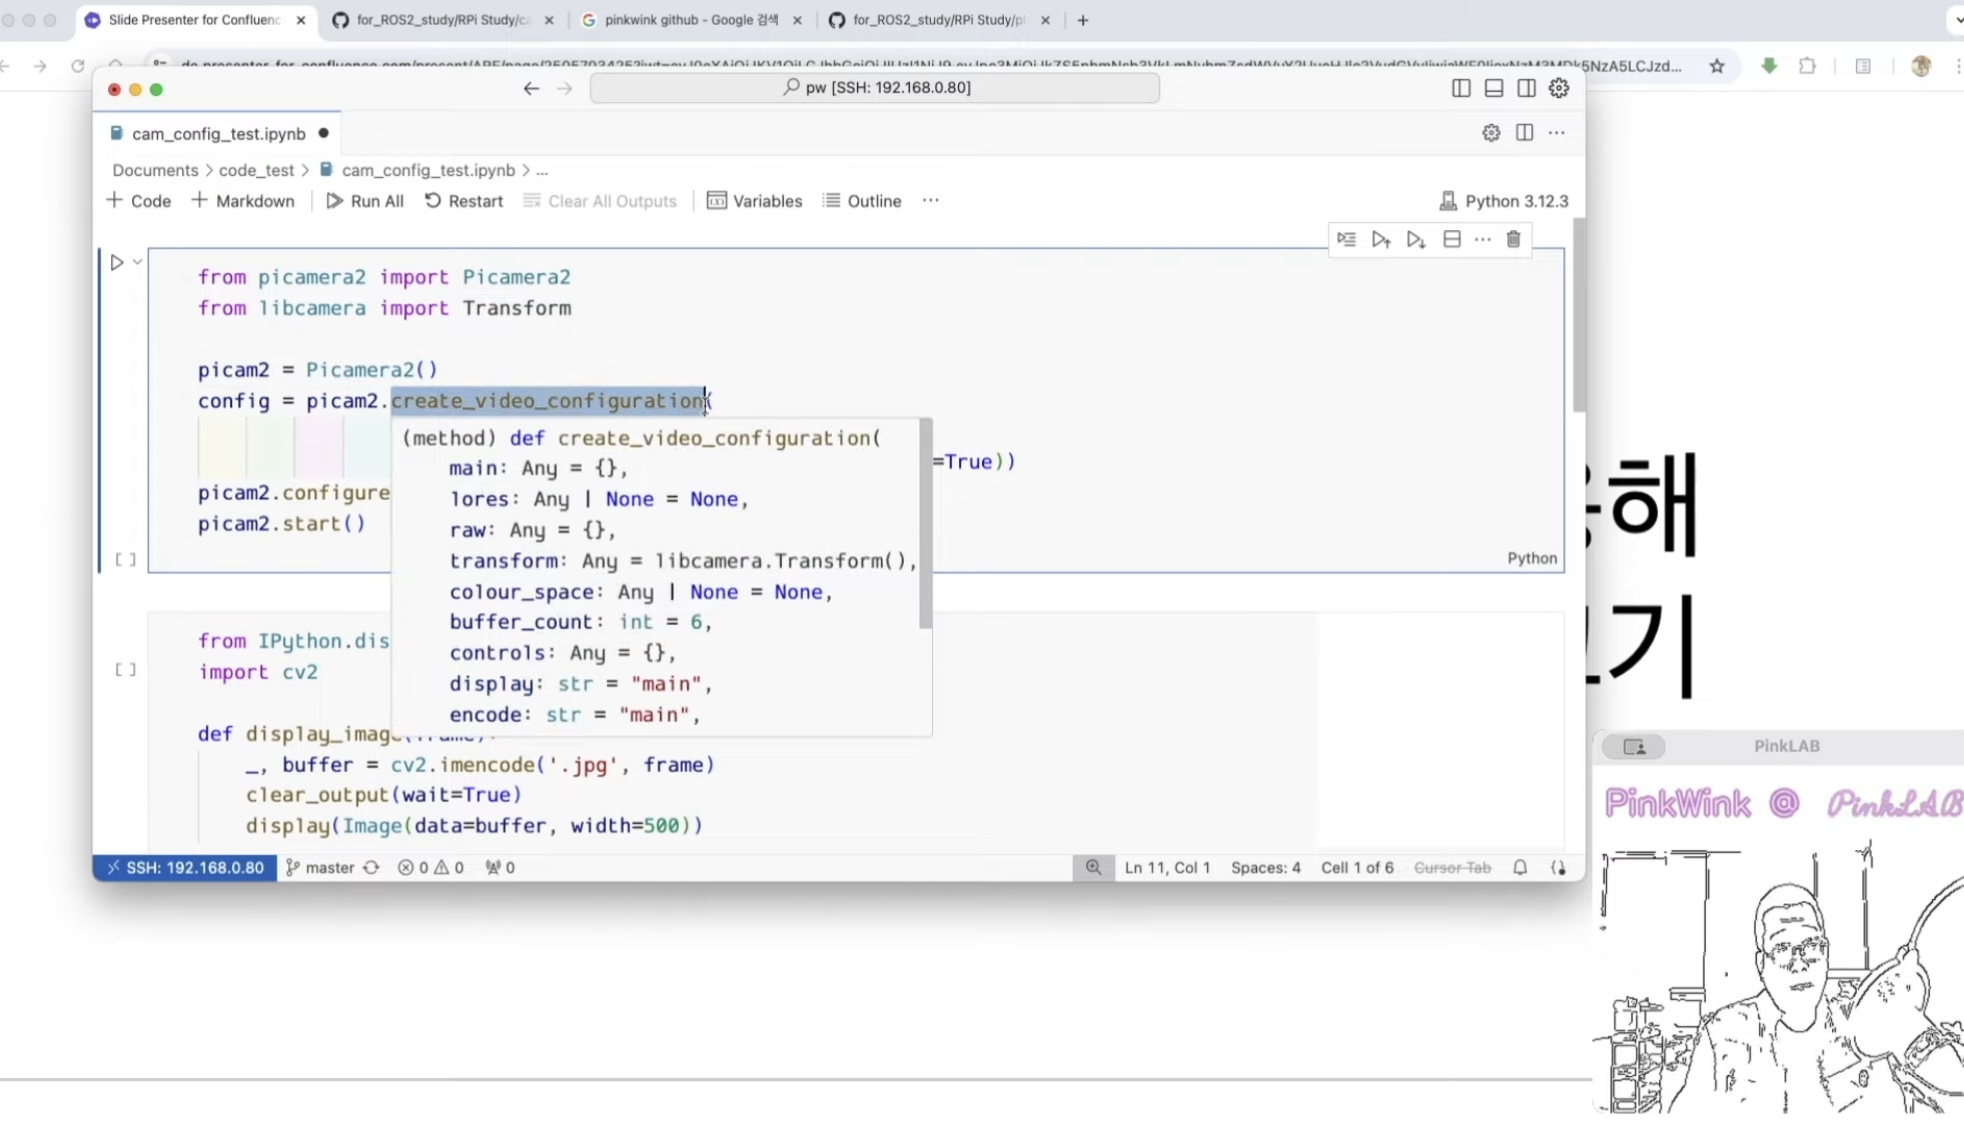Run by line icon in cell toolbar
The width and height of the screenshot is (1964, 1125).
pyautogui.click(x=1346, y=239)
